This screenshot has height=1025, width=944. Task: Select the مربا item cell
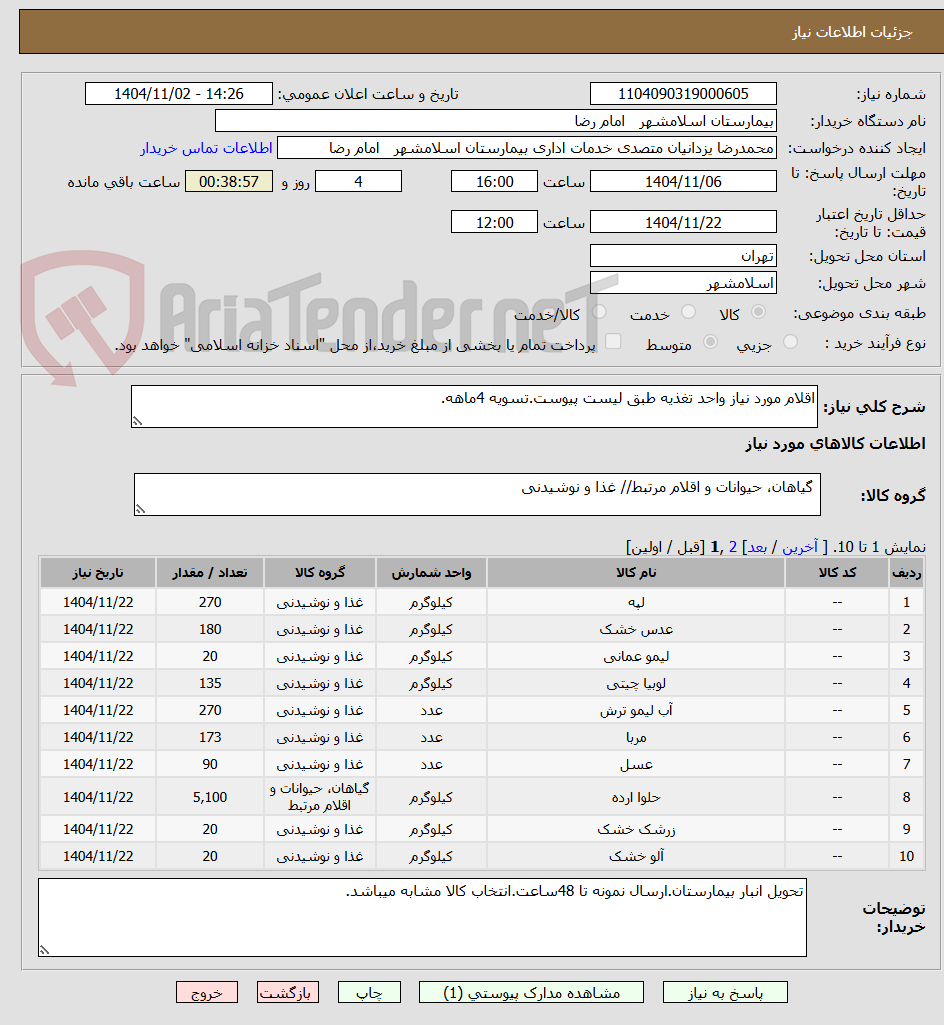(x=636, y=737)
